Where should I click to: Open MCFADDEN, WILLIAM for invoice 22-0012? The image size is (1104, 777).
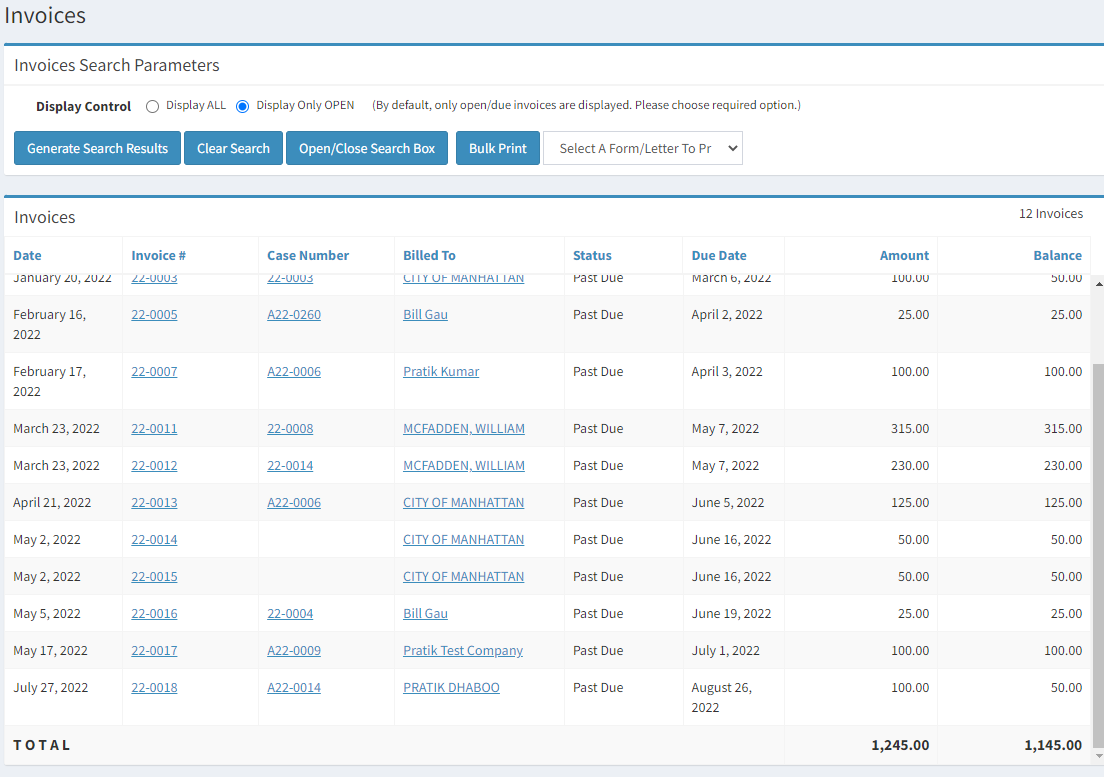click(463, 466)
